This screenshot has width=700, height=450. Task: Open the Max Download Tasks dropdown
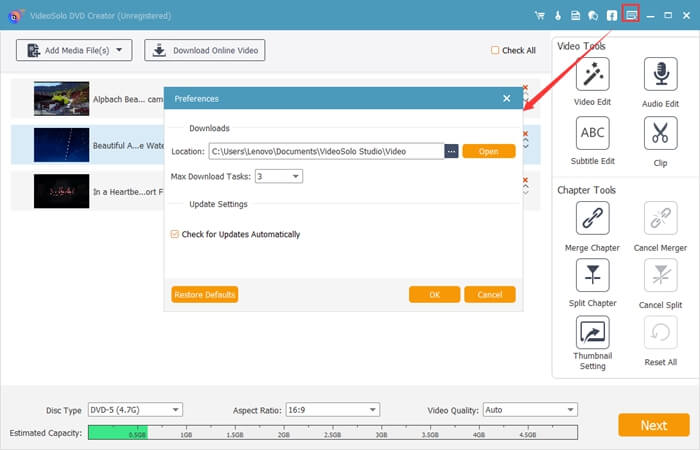pos(279,176)
